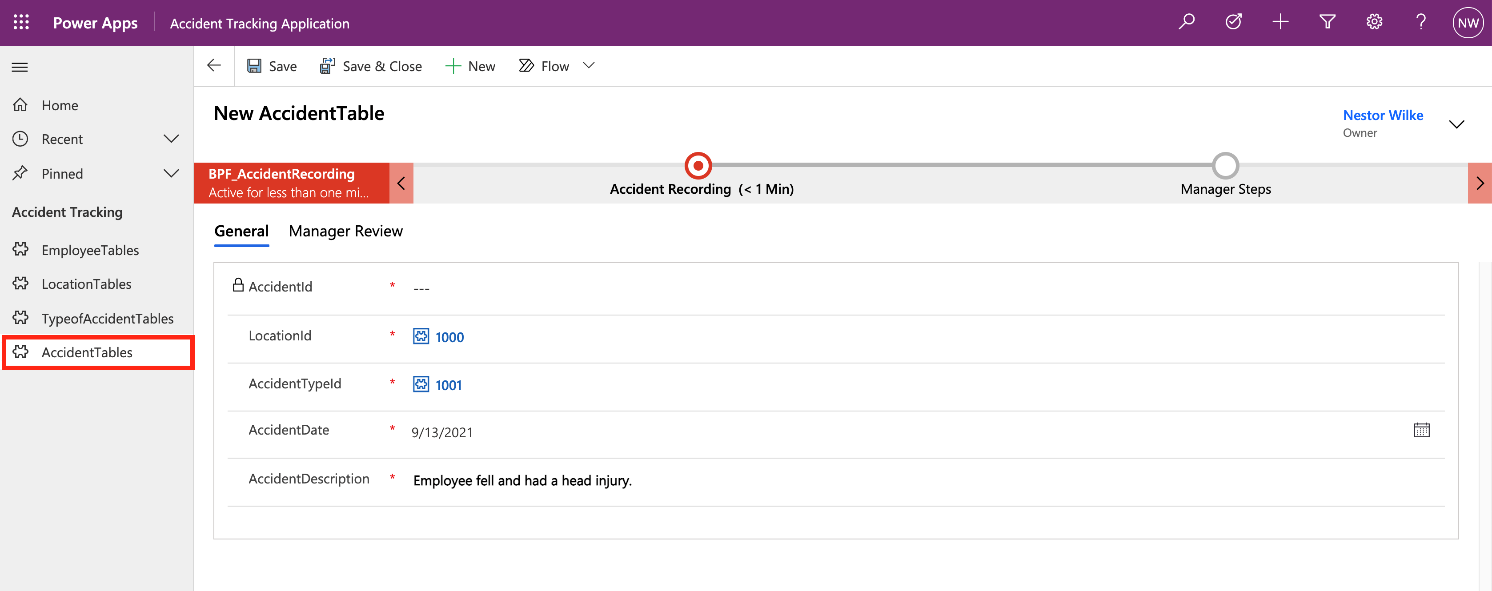Click the search magnifier icon
1492x591 pixels.
(x=1187, y=22)
